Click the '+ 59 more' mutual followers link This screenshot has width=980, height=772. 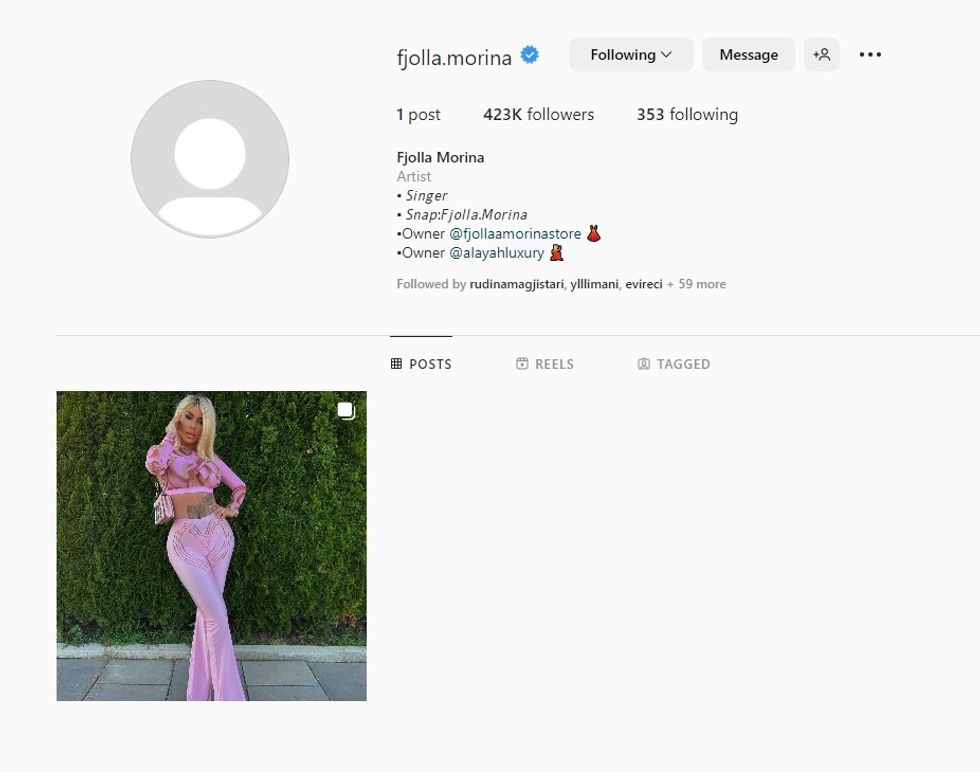tap(696, 284)
